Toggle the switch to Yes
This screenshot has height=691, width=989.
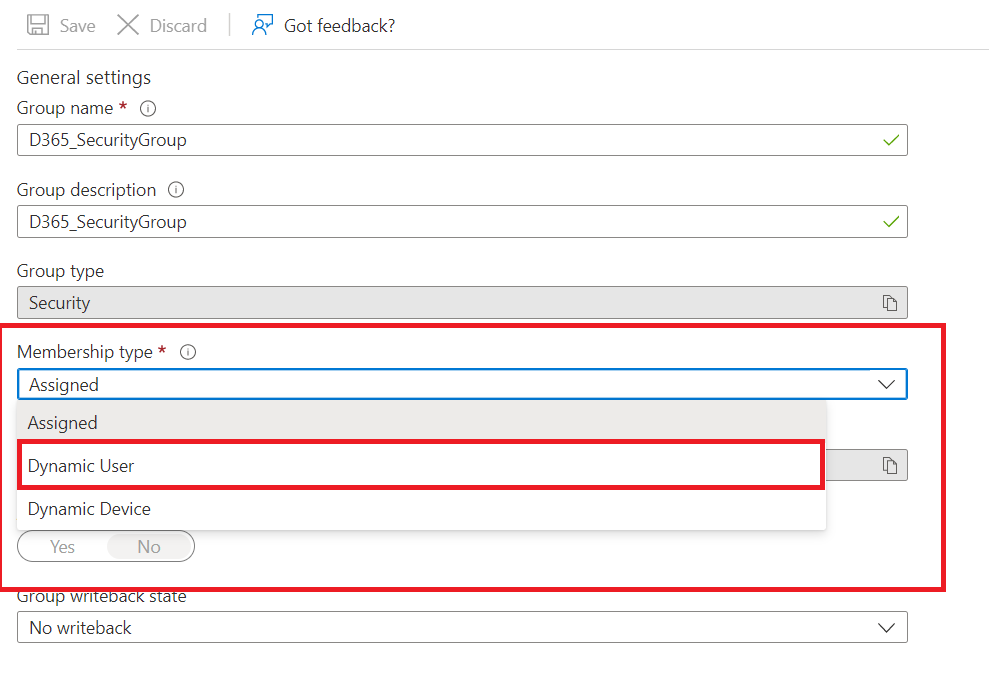(x=63, y=547)
